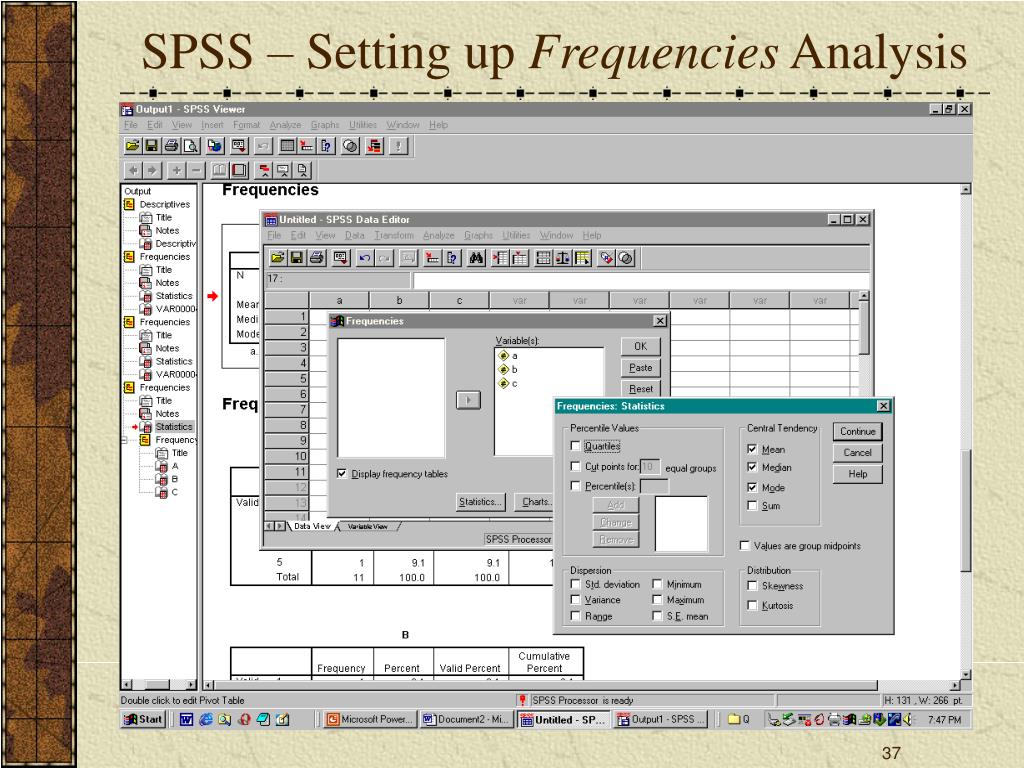
Task: Click Weight Cases scale icon
Action: 563,258
